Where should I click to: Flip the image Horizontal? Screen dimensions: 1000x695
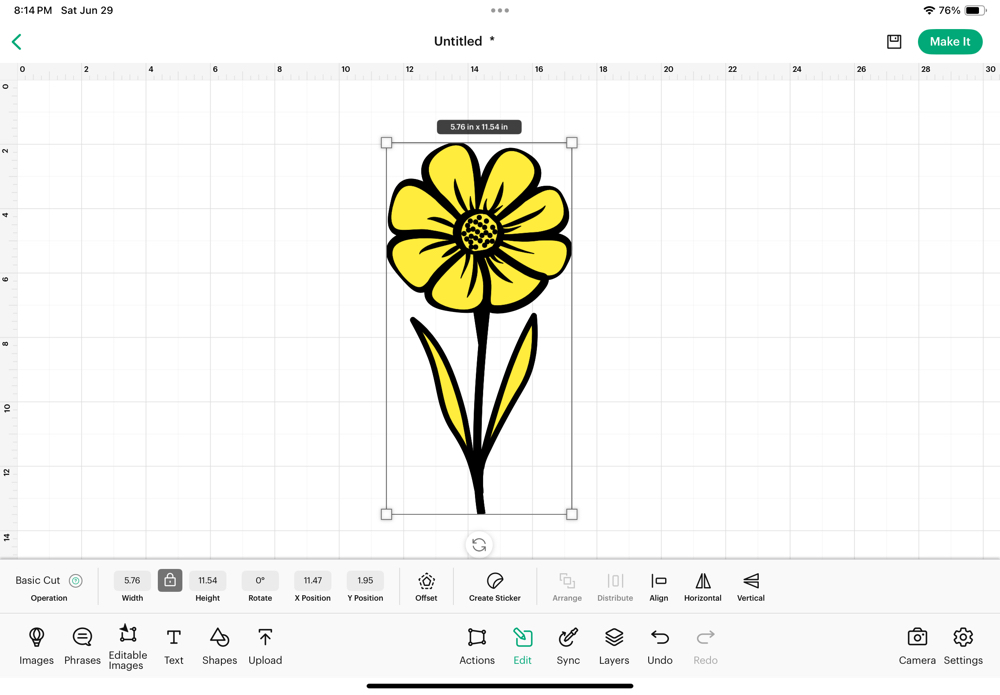coord(703,587)
